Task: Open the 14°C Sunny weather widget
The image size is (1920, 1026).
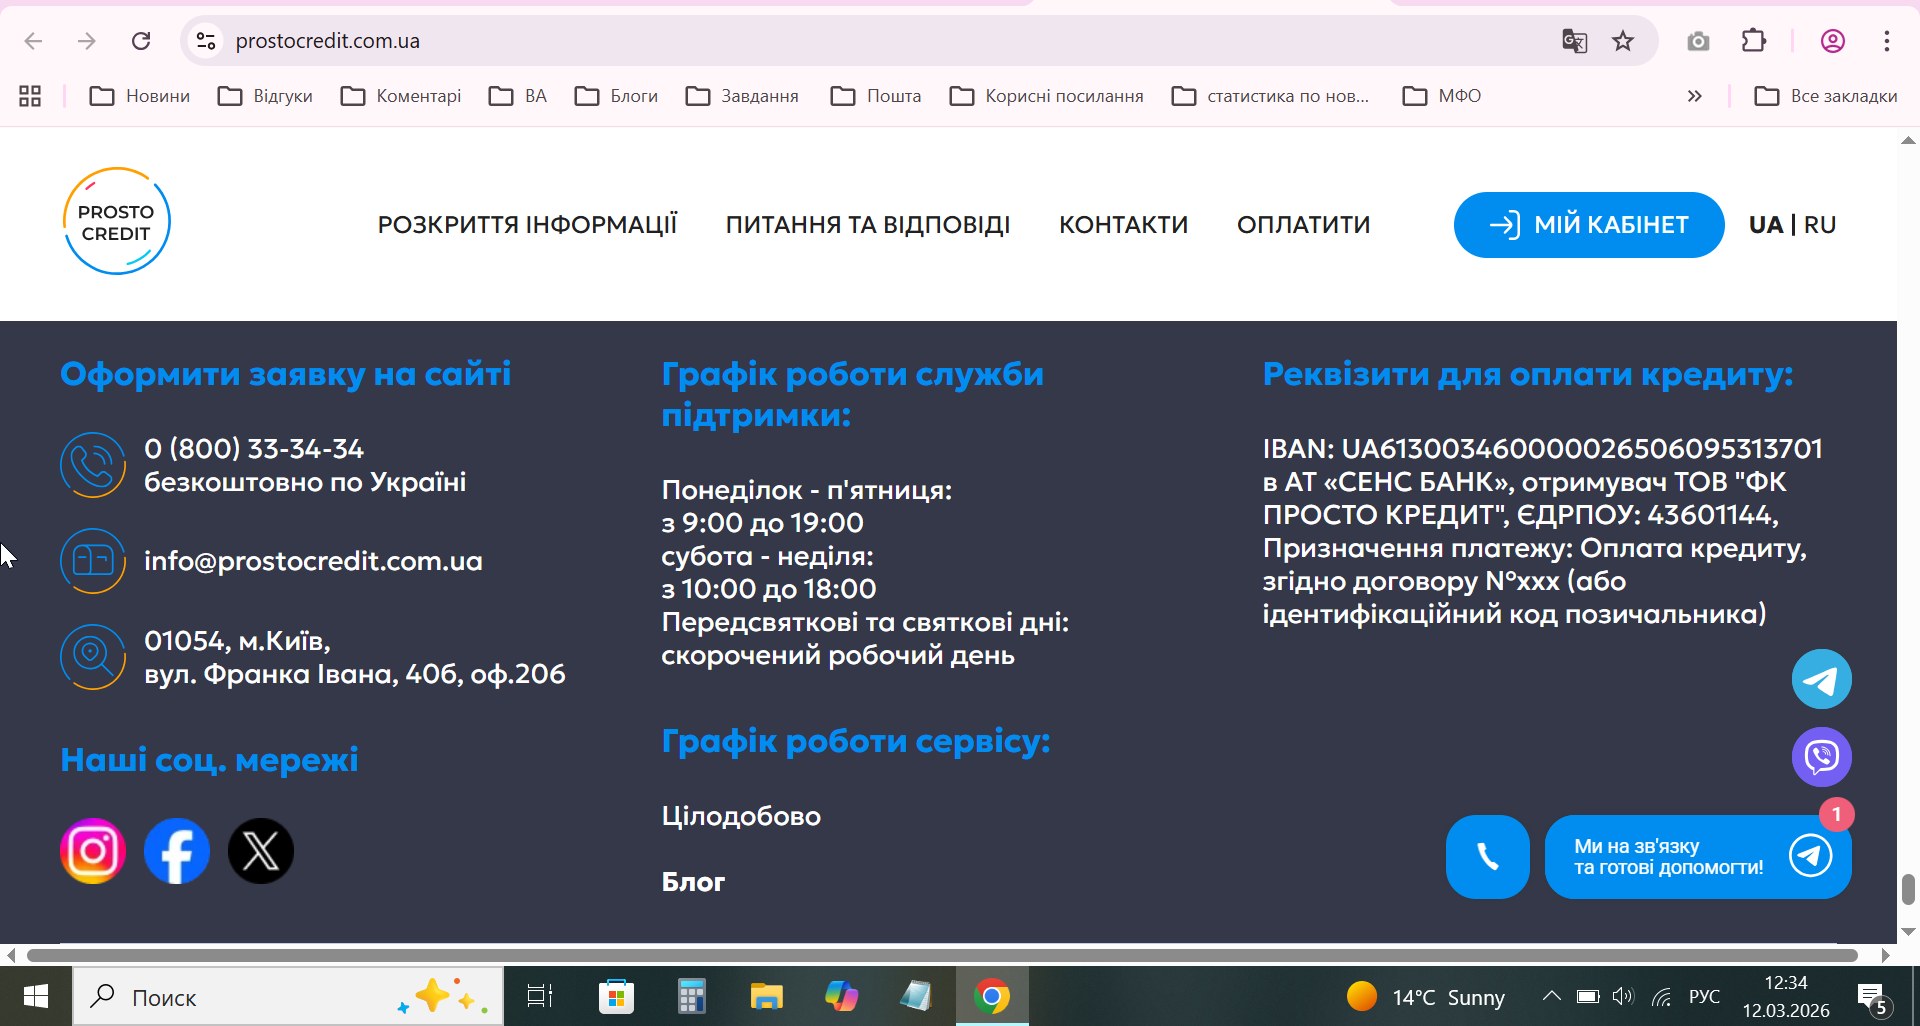Action: click(x=1425, y=997)
